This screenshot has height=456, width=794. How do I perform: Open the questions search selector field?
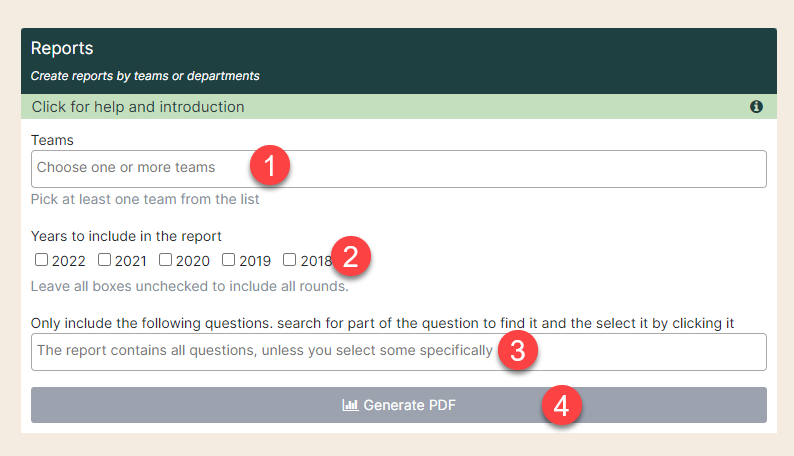point(399,352)
